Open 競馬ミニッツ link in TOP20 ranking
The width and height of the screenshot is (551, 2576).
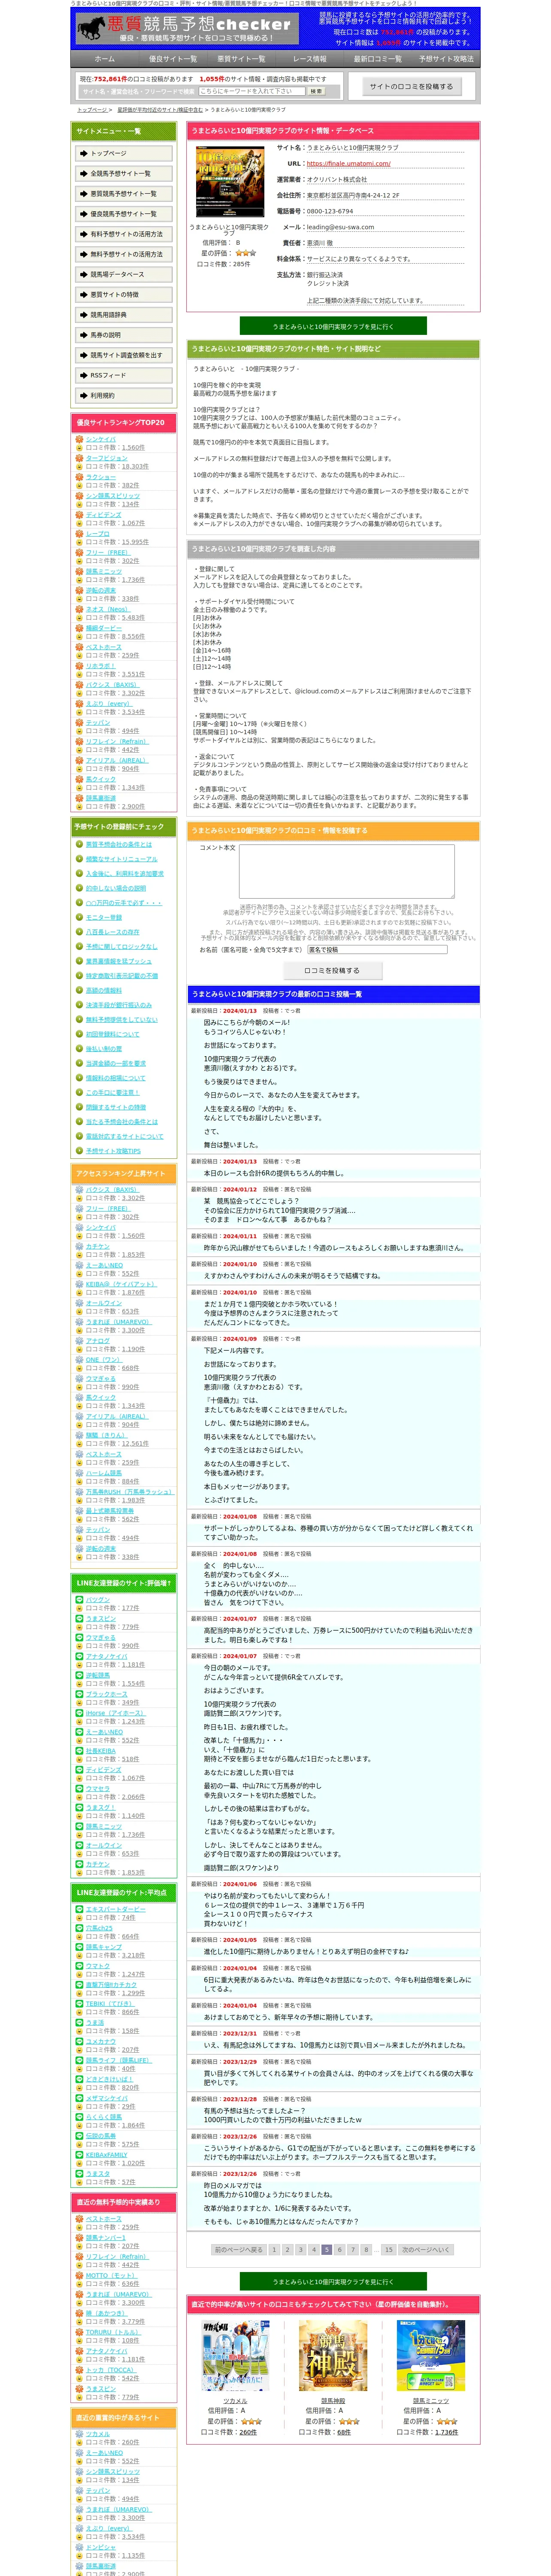(x=104, y=572)
